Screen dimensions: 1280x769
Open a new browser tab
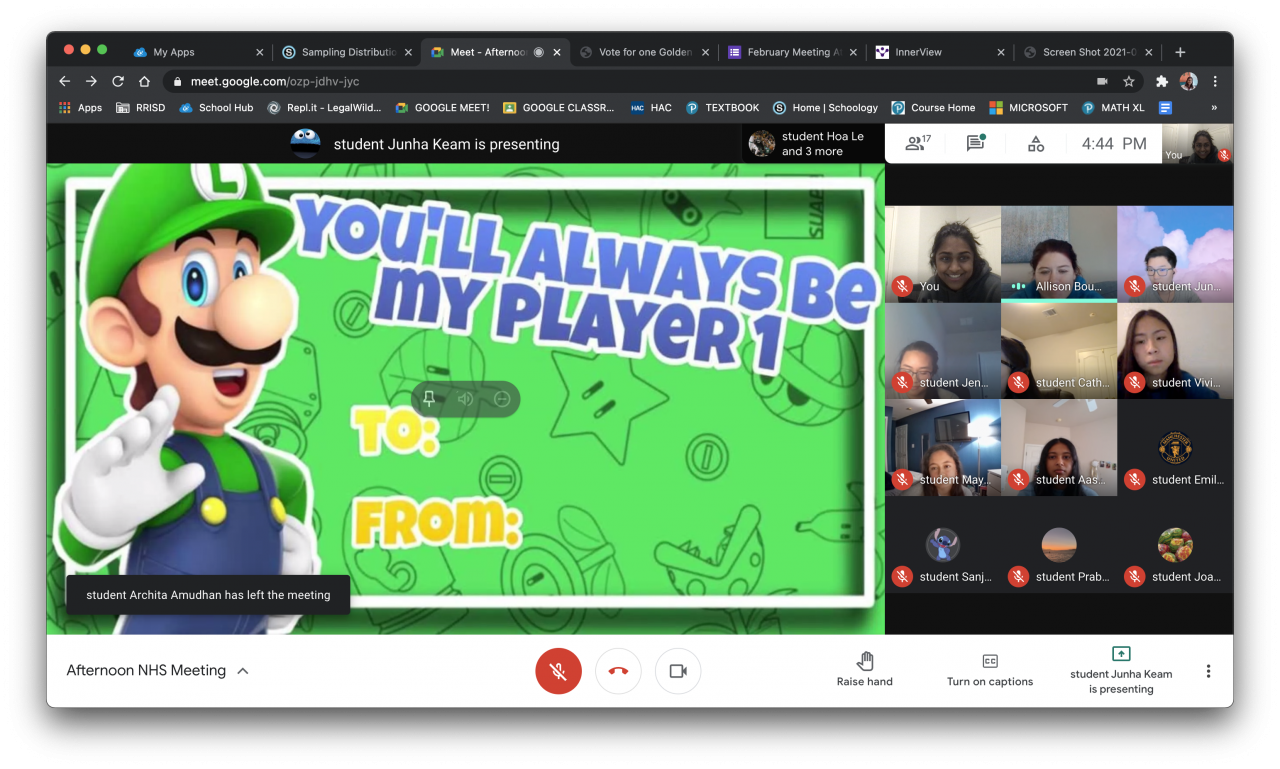1180,52
